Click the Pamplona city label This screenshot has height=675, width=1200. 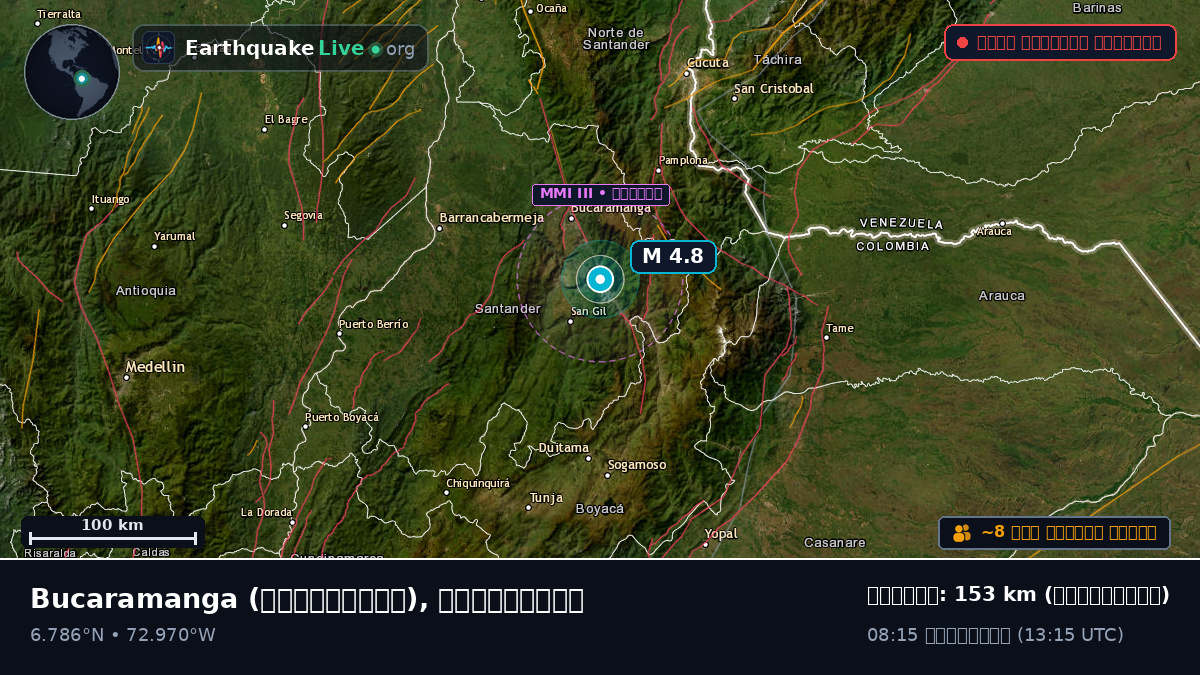tap(683, 160)
